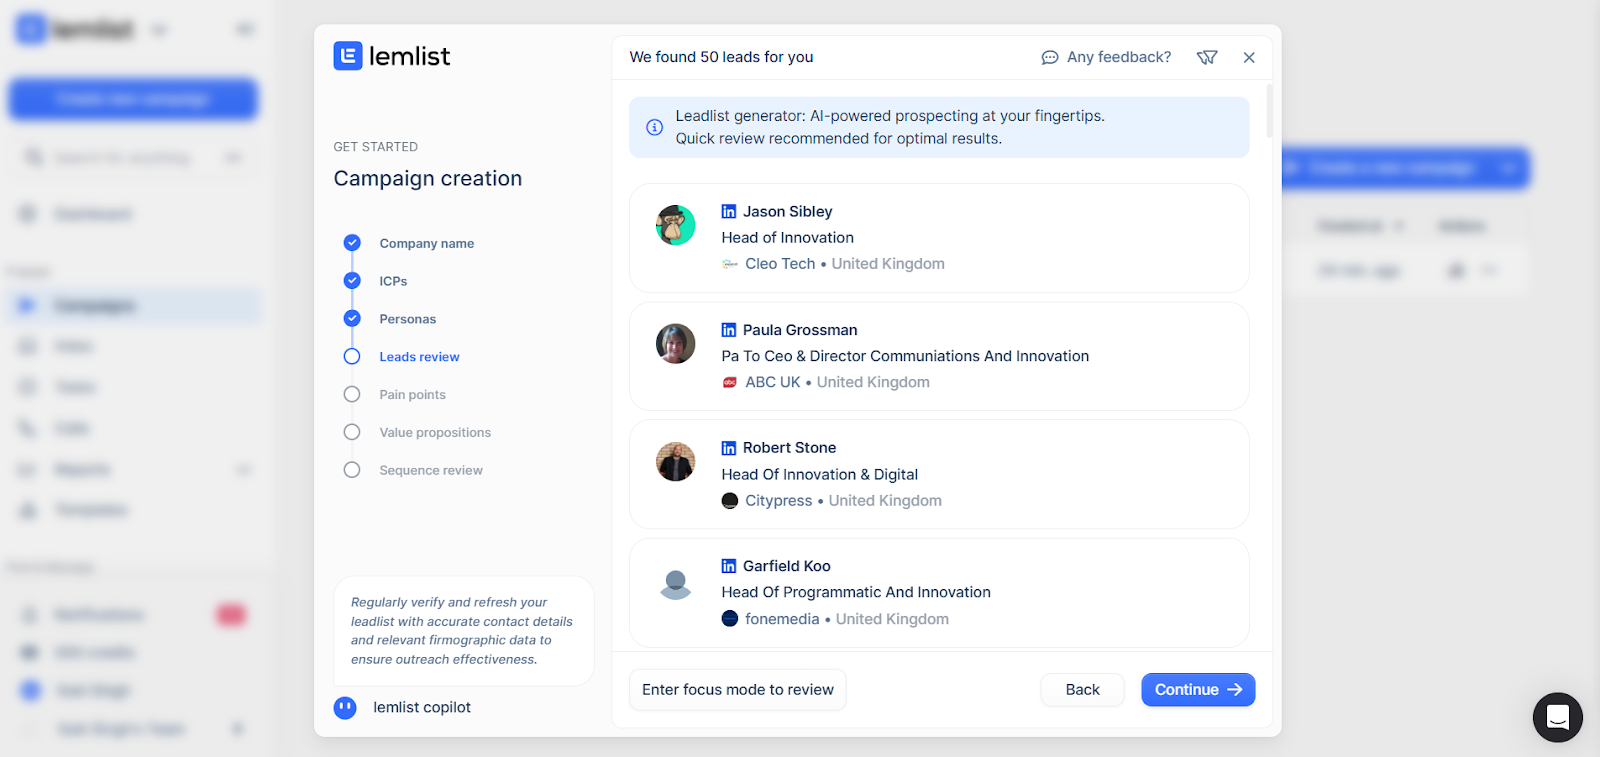This screenshot has height=757, width=1600.
Task: Select the completed ICPs step circle
Action: pyautogui.click(x=352, y=281)
